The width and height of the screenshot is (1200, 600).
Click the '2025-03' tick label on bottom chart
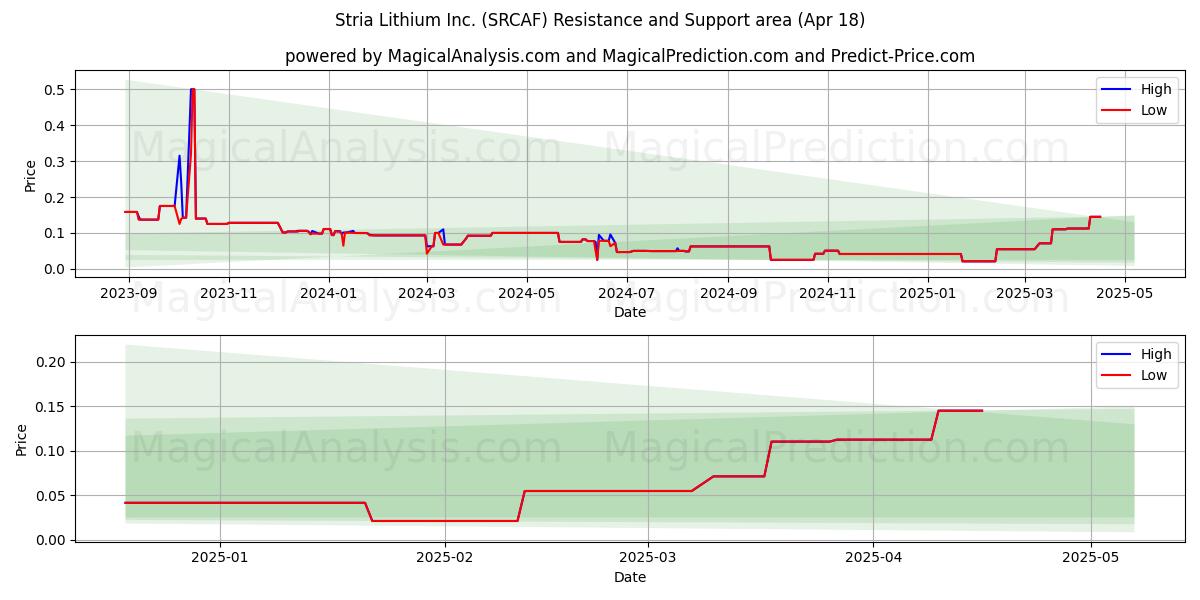pyautogui.click(x=648, y=558)
